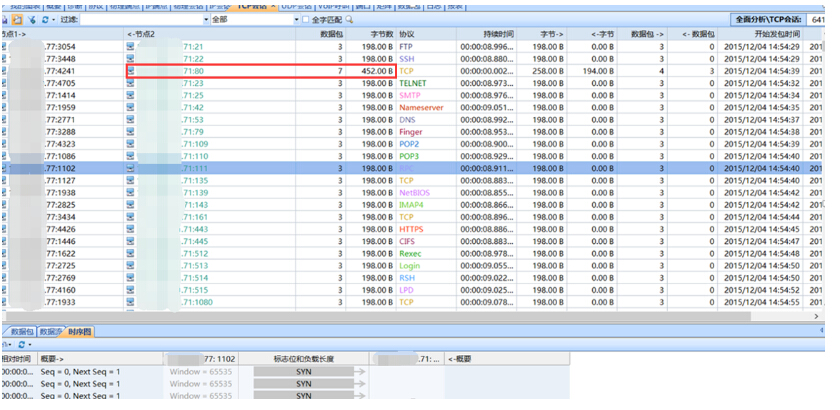The image size is (840, 410).
Task: Click the host icon in the 71:21 row
Action: [131, 47]
